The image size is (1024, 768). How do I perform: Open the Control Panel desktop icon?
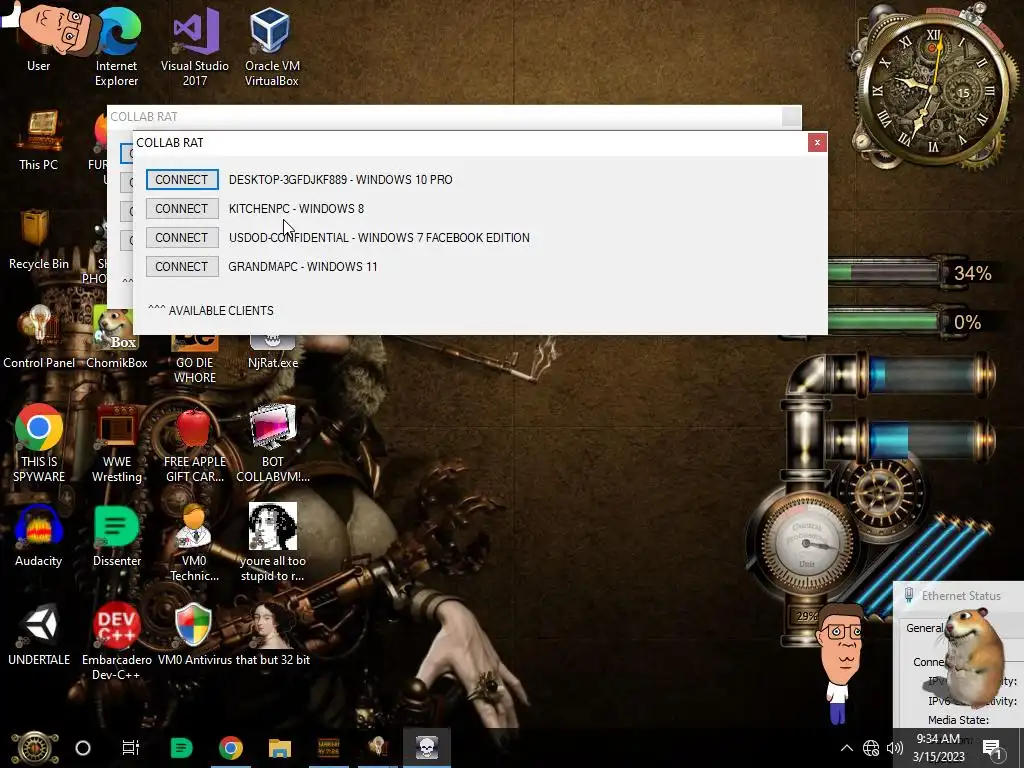(x=39, y=338)
